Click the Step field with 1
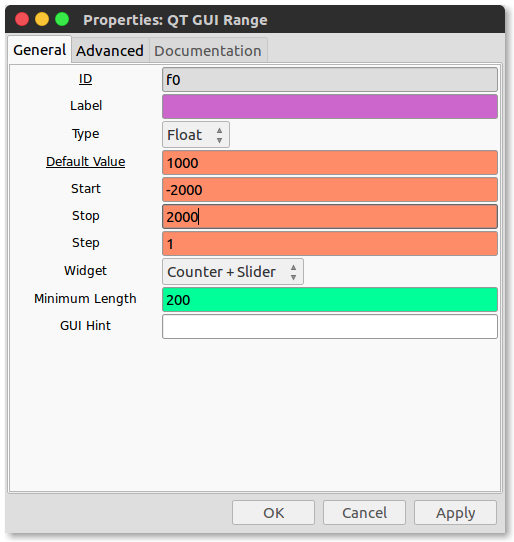 330,244
